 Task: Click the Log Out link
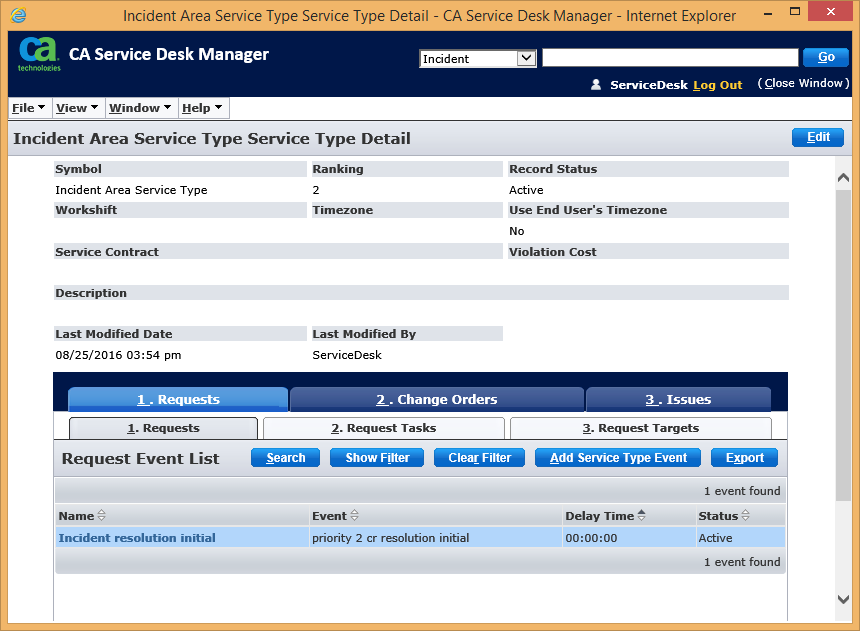717,85
